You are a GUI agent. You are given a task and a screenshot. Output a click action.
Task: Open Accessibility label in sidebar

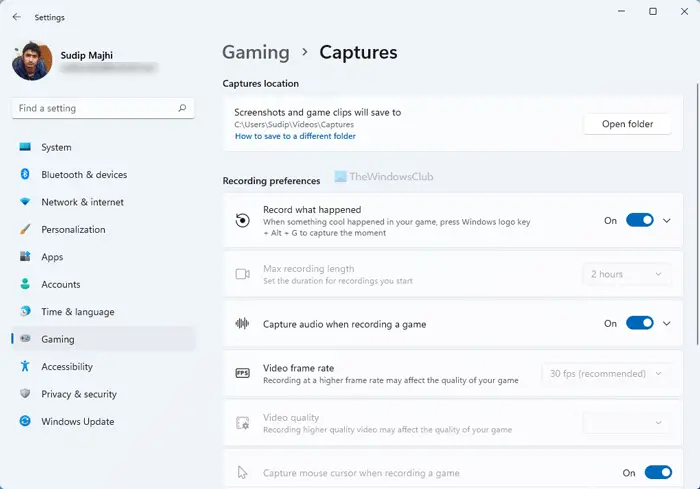tap(67, 367)
